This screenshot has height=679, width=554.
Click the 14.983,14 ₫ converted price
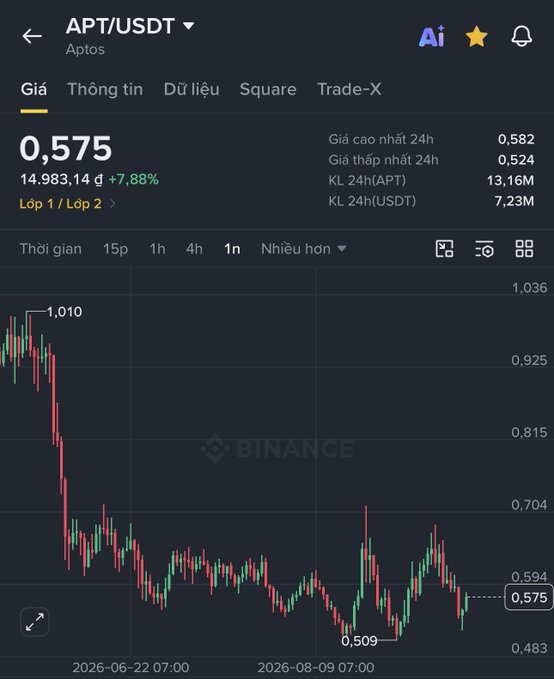click(x=62, y=179)
